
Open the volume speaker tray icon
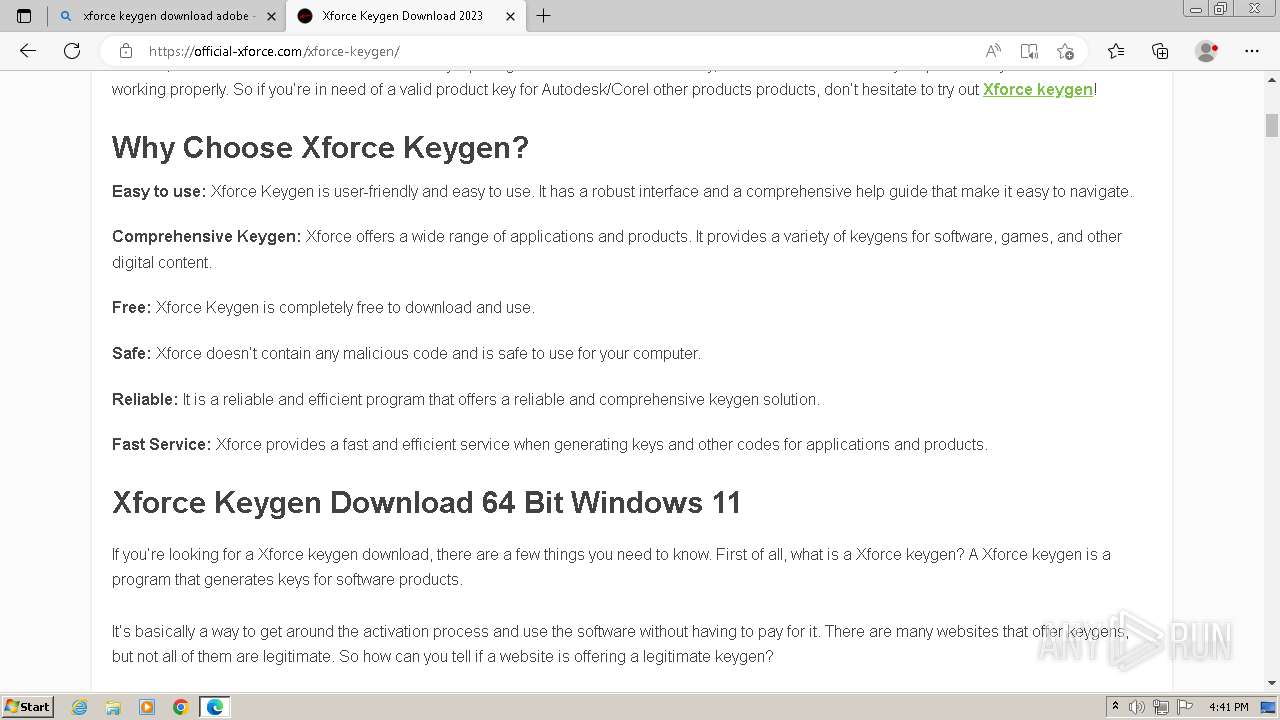[1137, 707]
